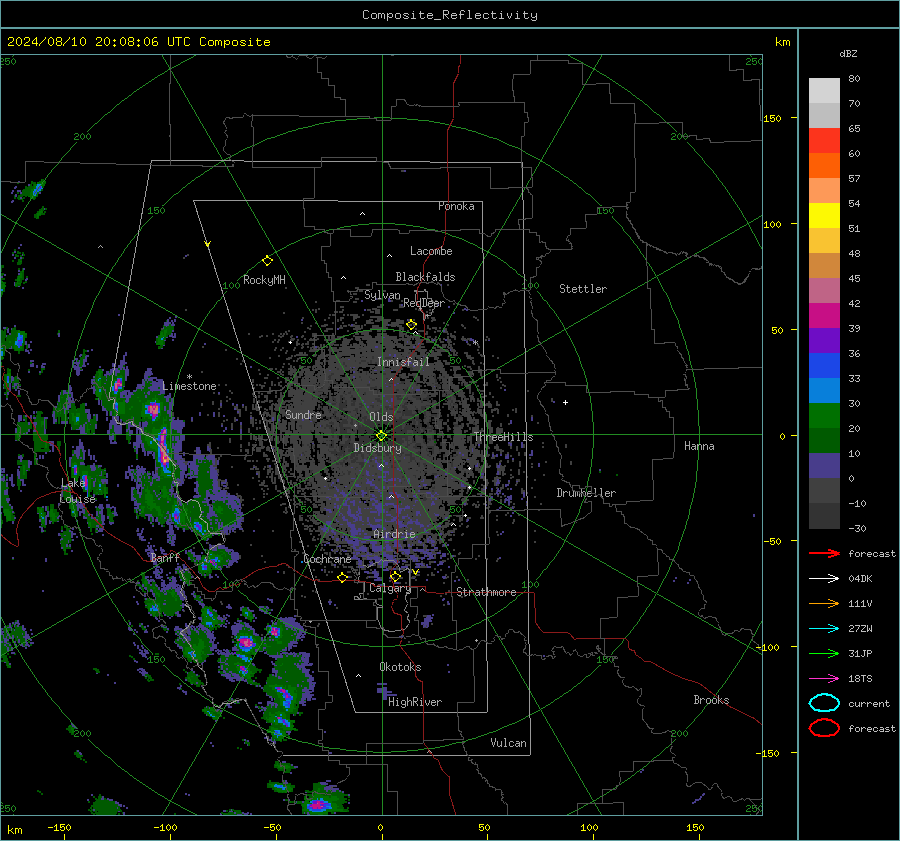Click the Stettler town label

point(583,289)
